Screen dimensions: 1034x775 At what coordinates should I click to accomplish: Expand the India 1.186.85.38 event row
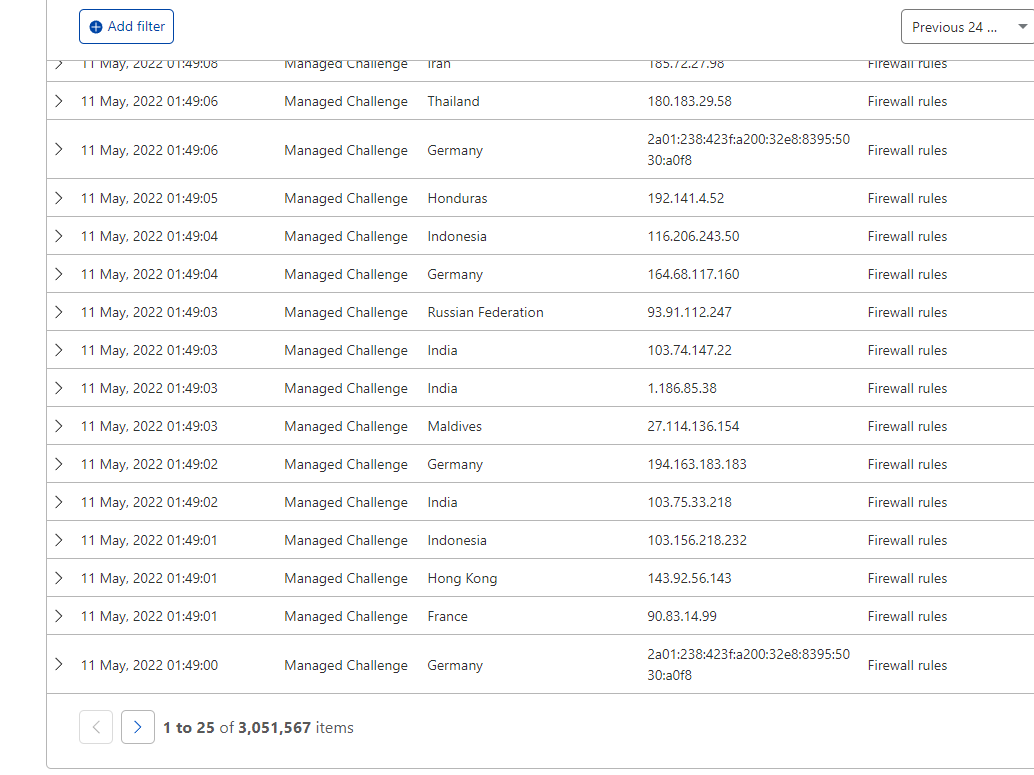(59, 388)
